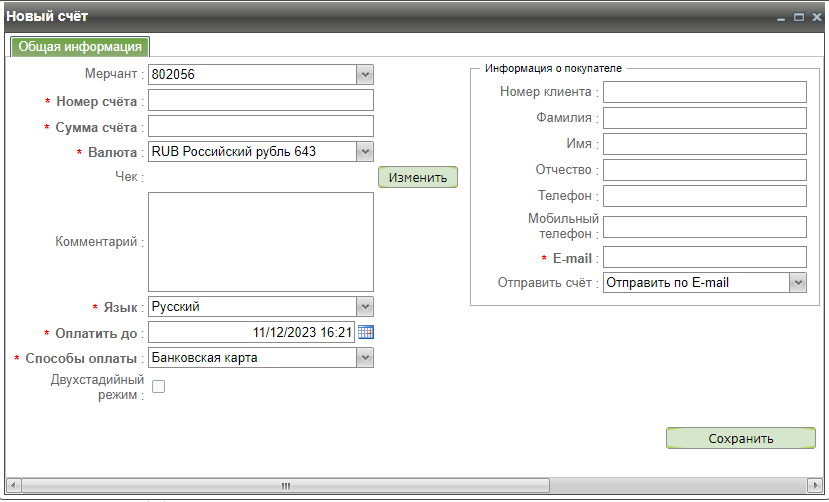Select the Фамилия text field
Viewport: 829px width, 502px height.
[x=704, y=118]
